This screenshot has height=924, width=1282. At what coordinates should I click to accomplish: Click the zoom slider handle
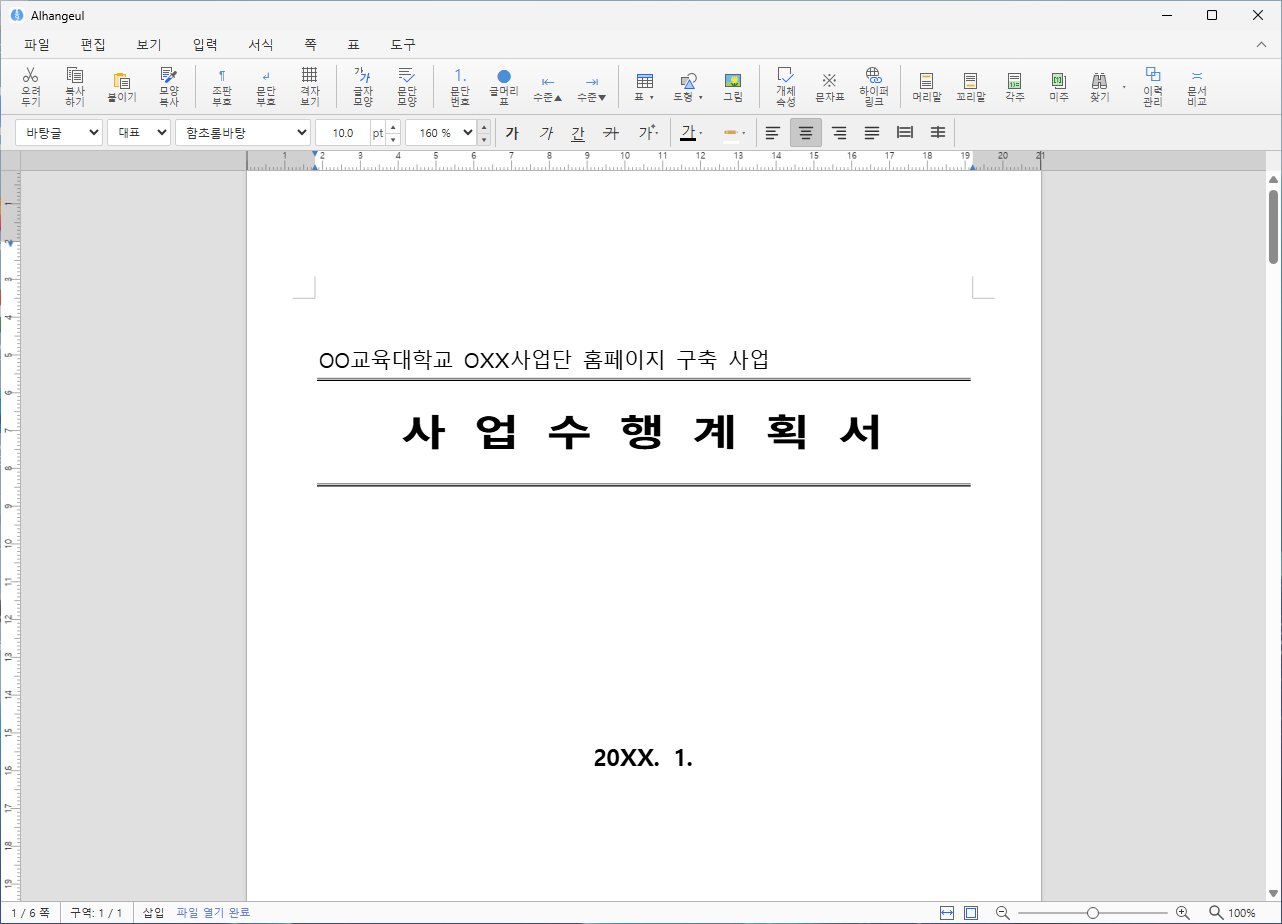(x=1093, y=913)
